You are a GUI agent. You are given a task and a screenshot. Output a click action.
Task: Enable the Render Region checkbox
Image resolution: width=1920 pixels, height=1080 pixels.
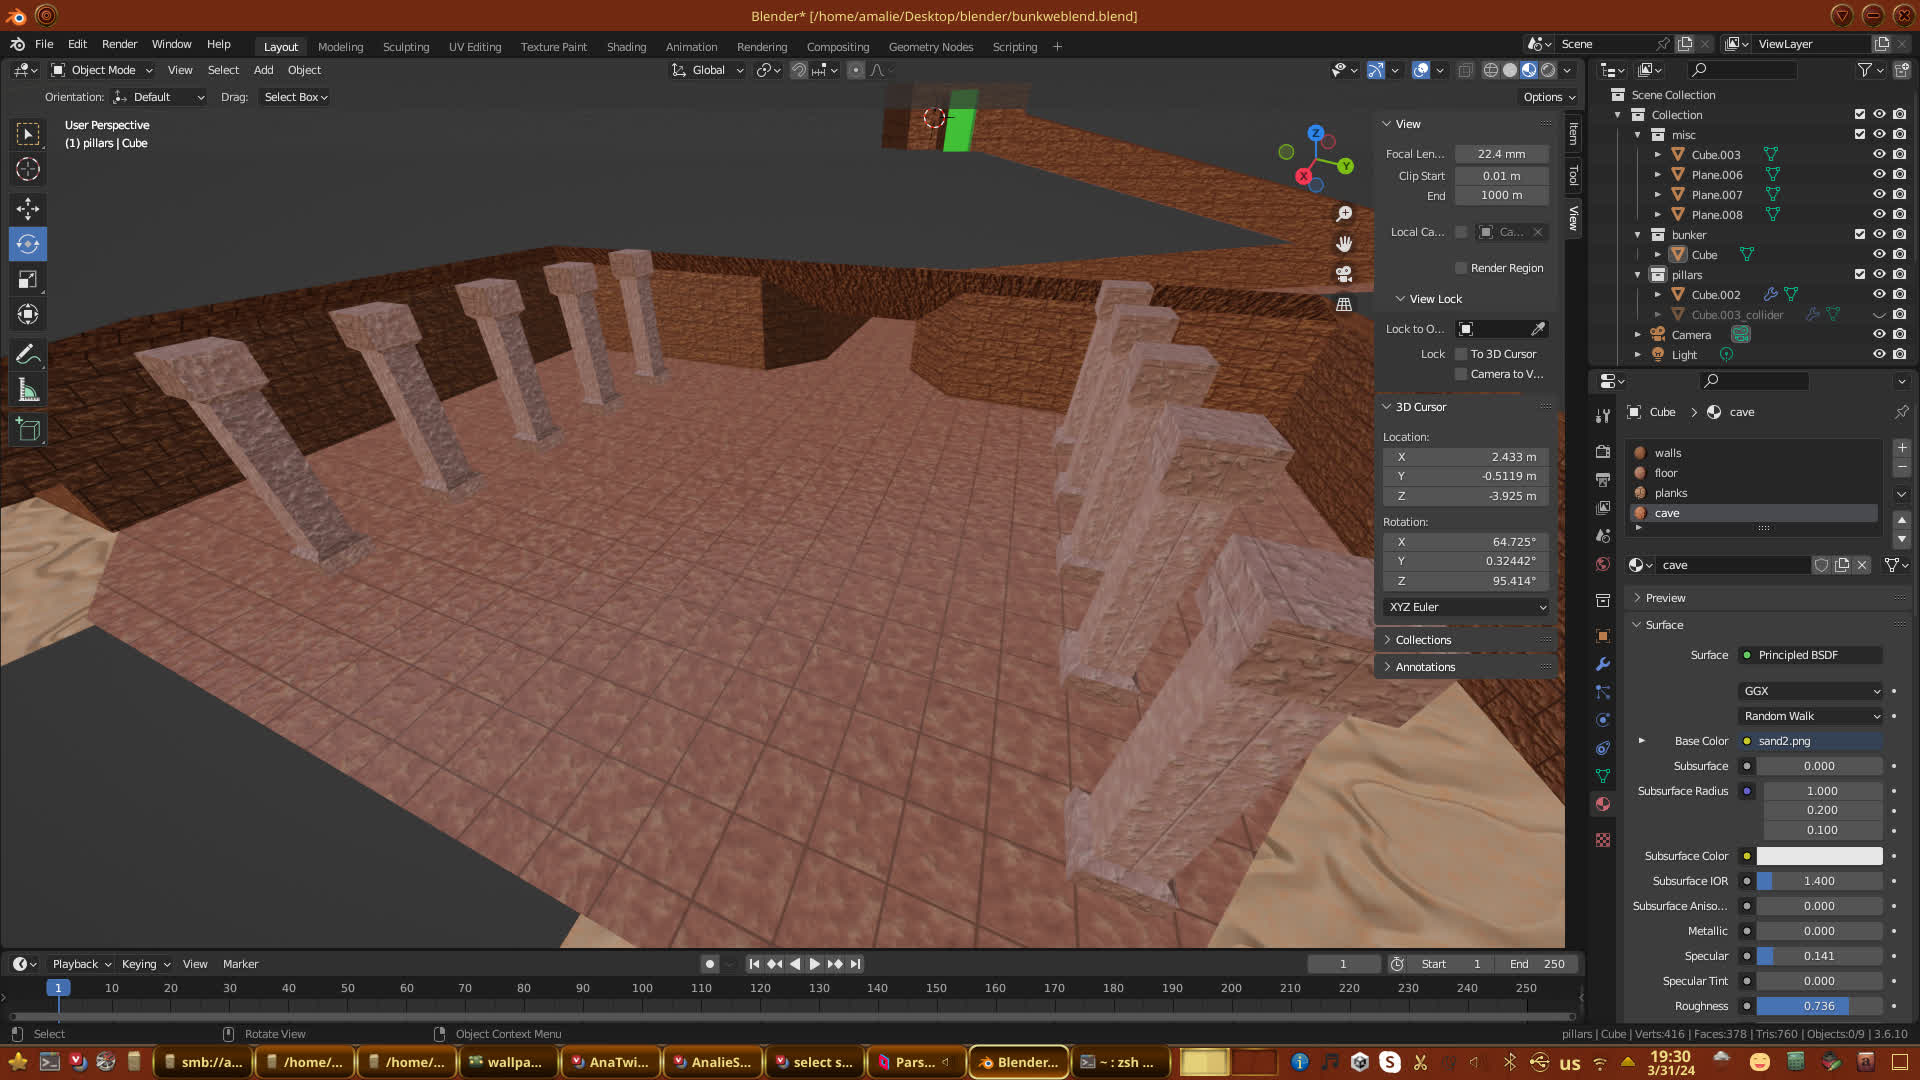pos(1461,268)
